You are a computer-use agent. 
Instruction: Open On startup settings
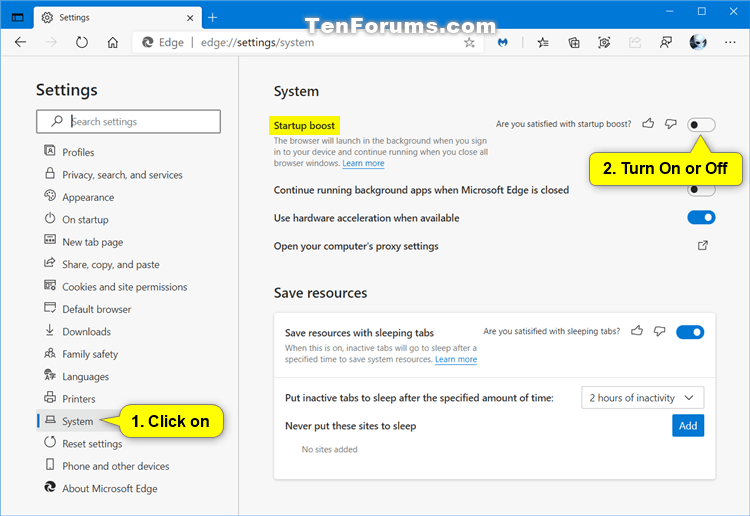tap(85, 220)
